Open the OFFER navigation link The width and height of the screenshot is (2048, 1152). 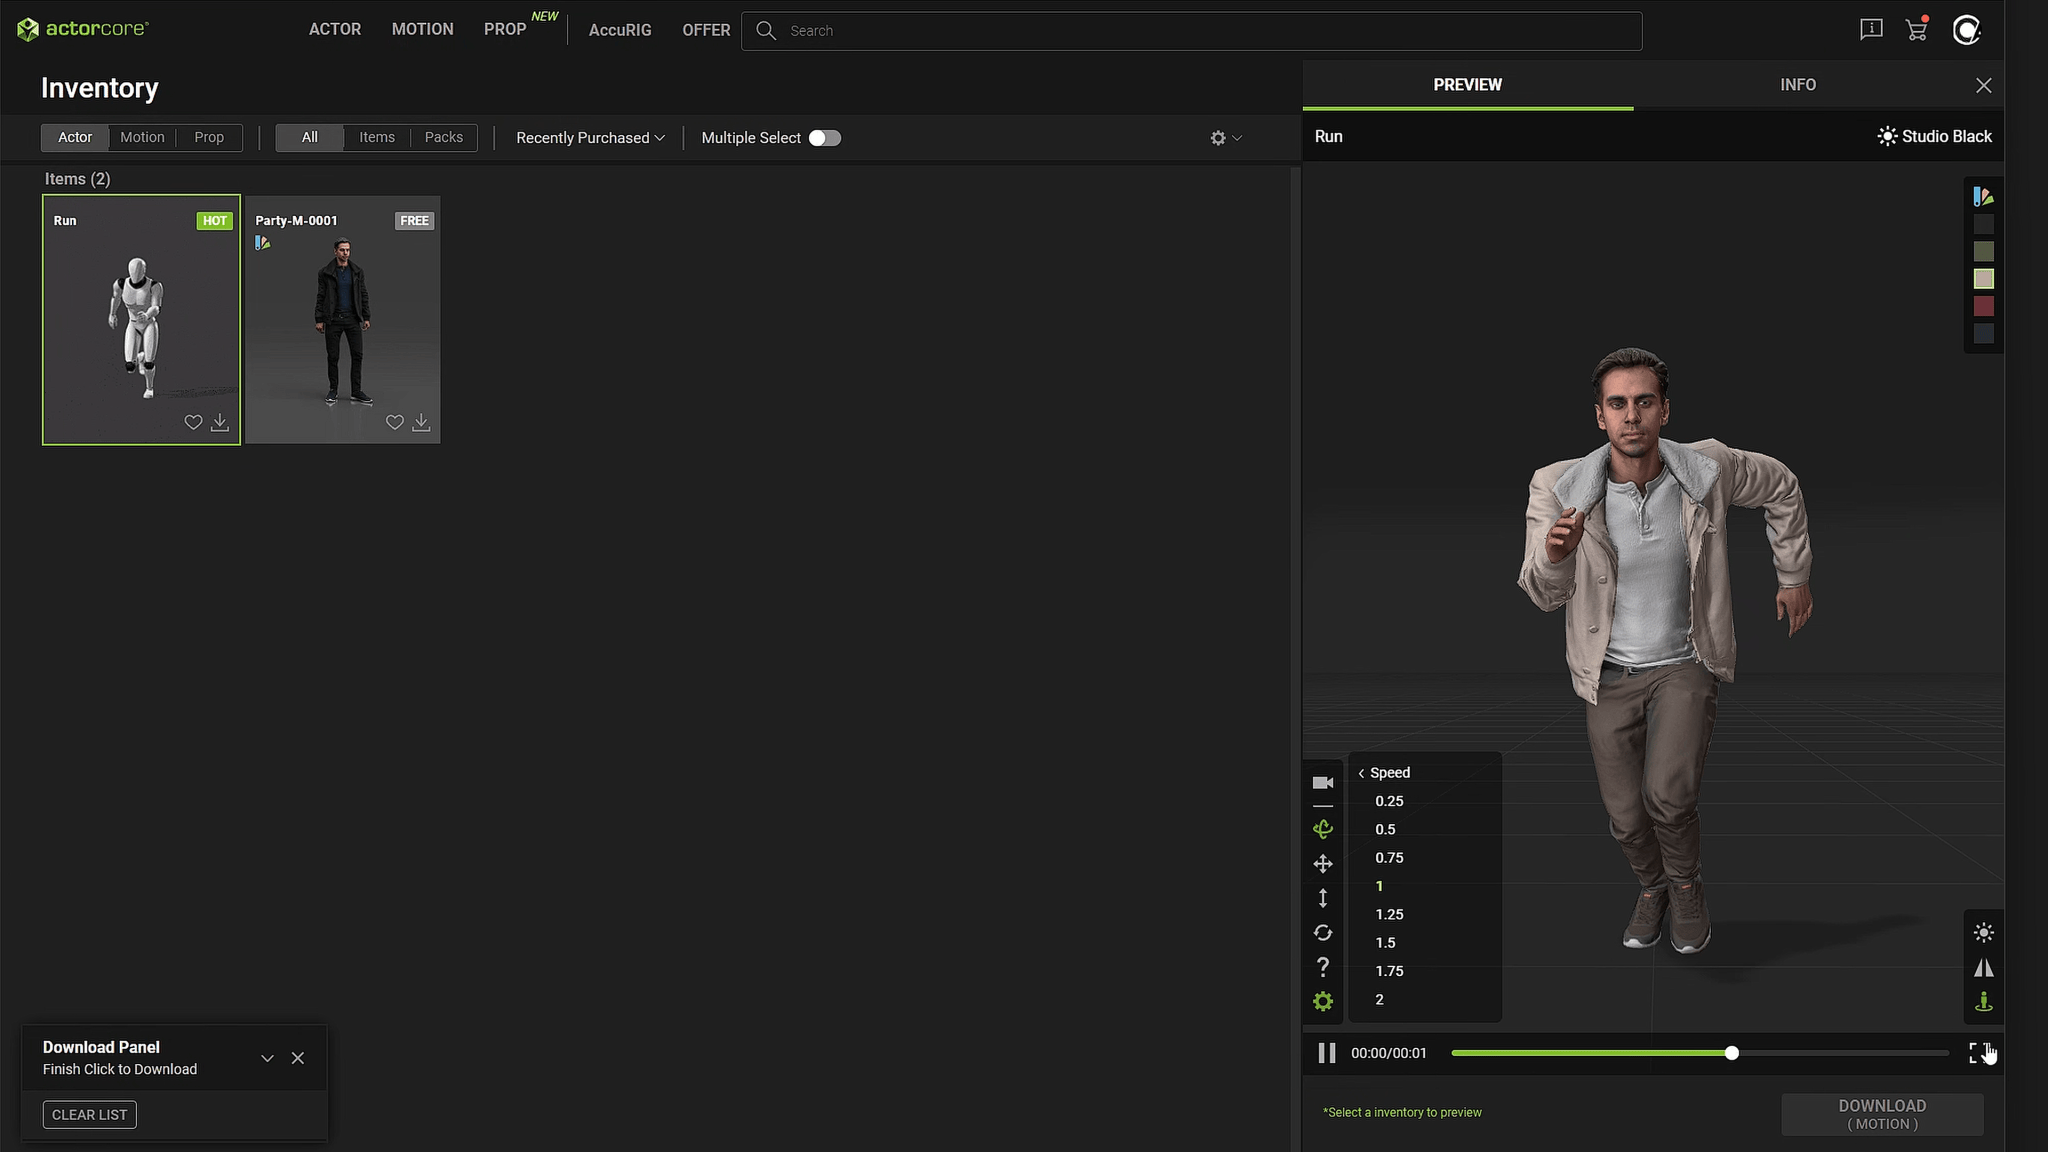click(706, 30)
